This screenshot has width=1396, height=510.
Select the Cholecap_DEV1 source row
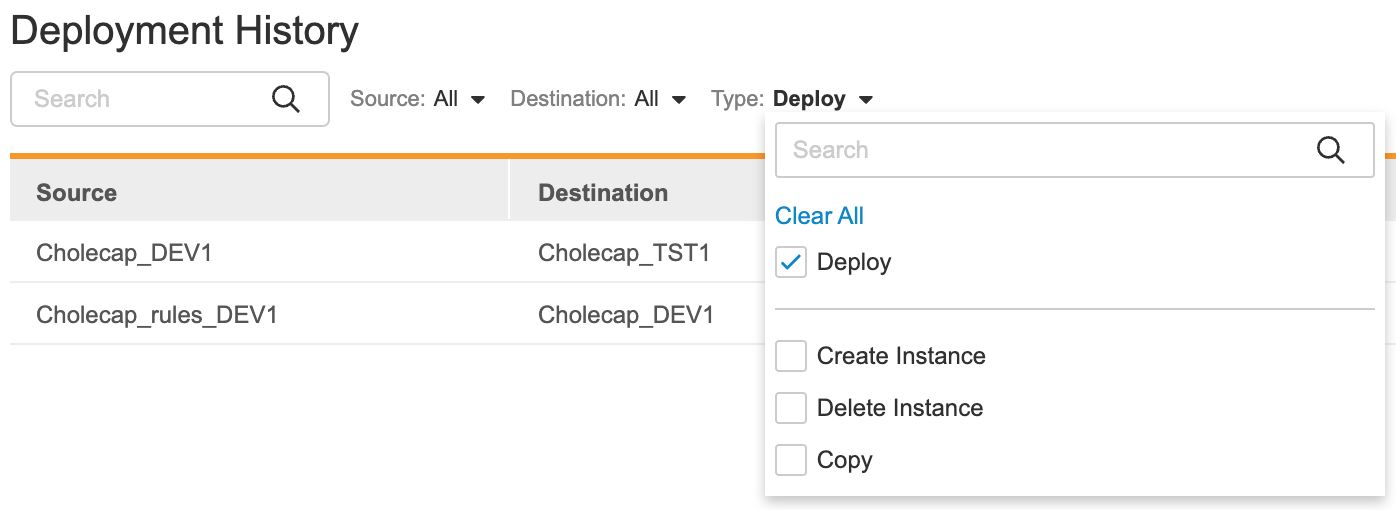(124, 253)
